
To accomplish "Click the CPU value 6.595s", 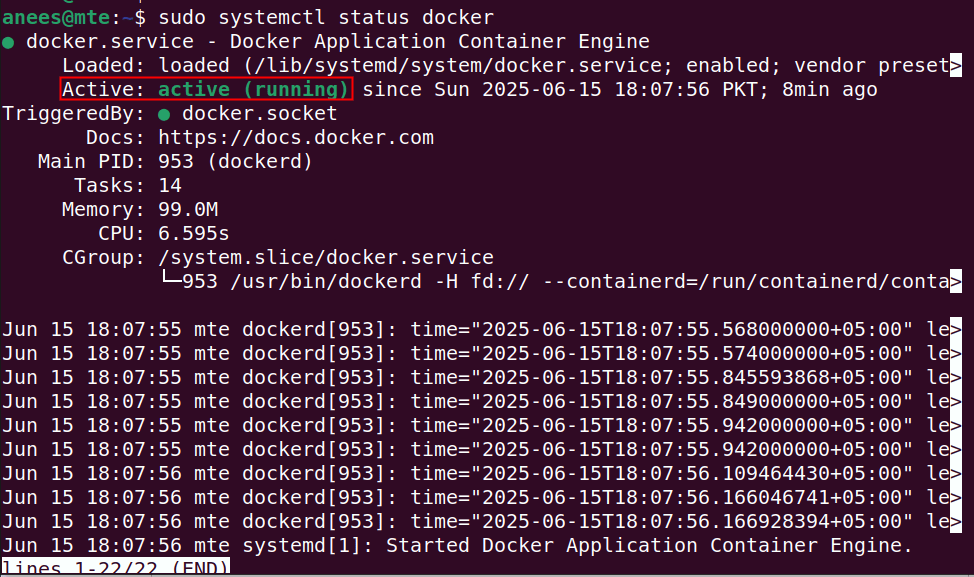I will click(x=194, y=234).
